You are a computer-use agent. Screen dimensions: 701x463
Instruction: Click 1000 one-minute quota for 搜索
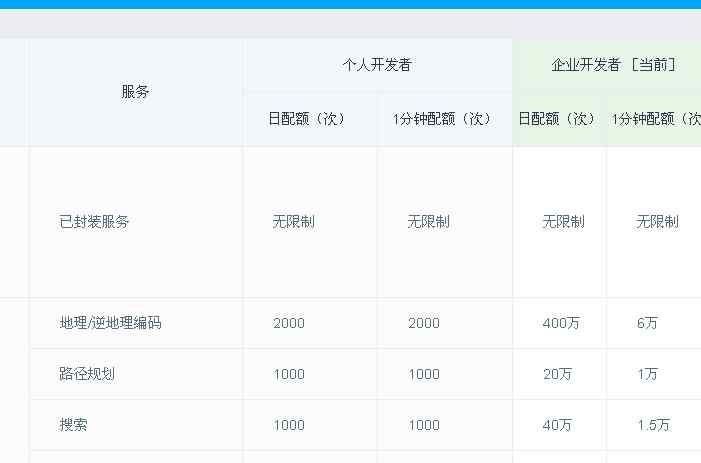[x=424, y=425]
